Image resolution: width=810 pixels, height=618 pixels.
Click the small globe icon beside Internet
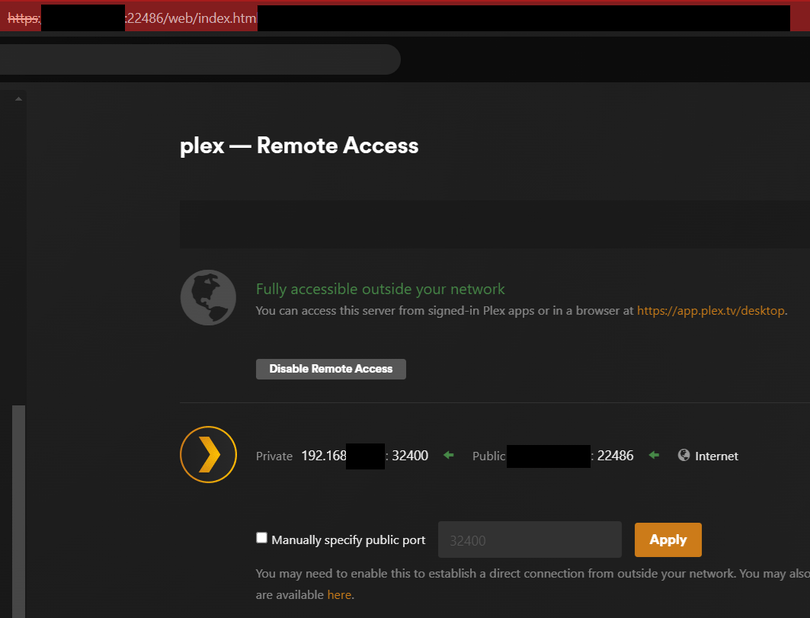pos(683,455)
